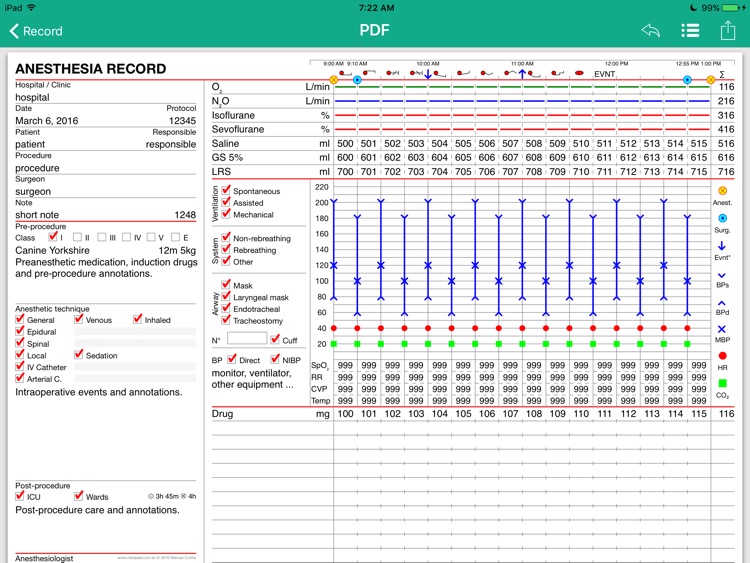Image resolution: width=750 pixels, height=563 pixels.
Task: Tap anesthesia start marker on timeline
Action: click(334, 79)
